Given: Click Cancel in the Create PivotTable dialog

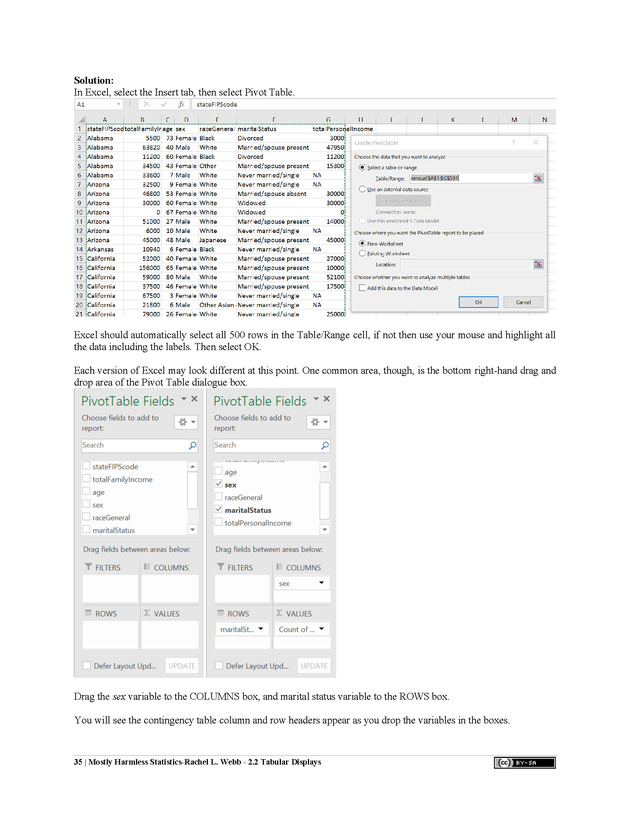Looking at the screenshot, I should (x=523, y=302).
